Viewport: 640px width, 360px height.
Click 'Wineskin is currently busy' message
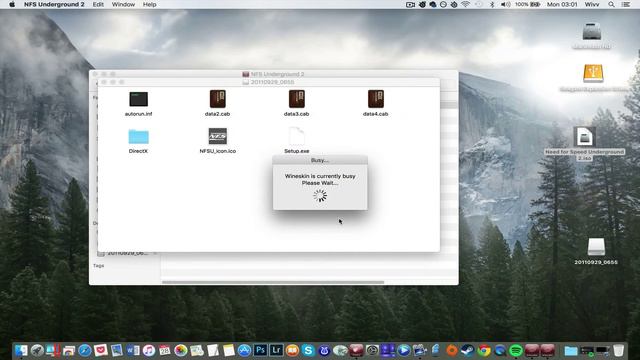(x=320, y=176)
